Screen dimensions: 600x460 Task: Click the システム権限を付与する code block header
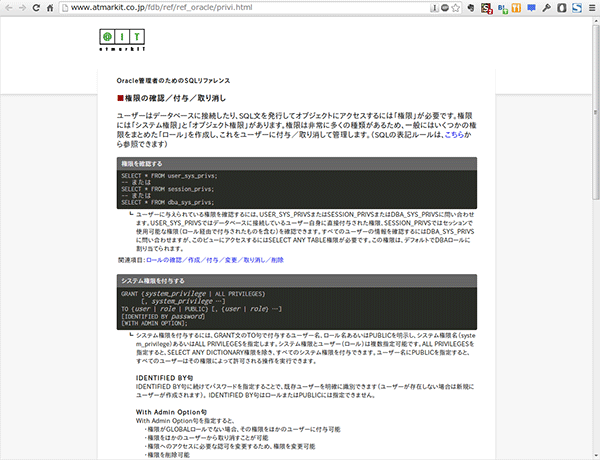coord(297,281)
